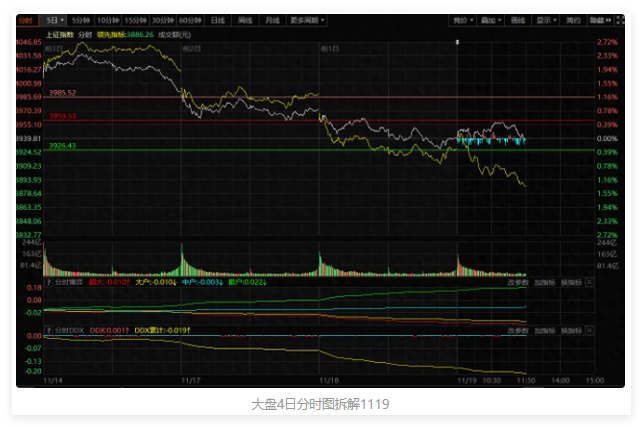Click the 画线 drawing tool button
The height and width of the screenshot is (427, 643).
517,20
